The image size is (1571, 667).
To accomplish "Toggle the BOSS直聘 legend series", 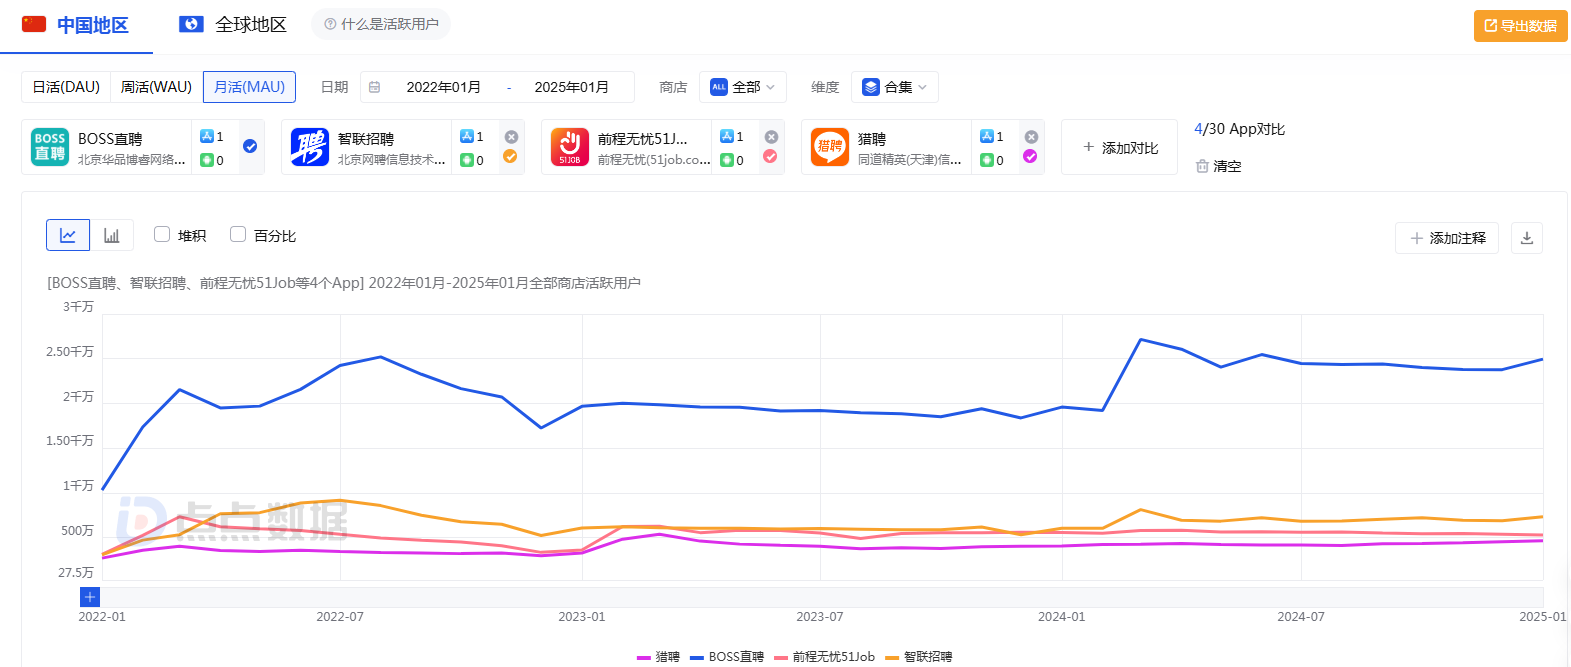I will coord(727,657).
